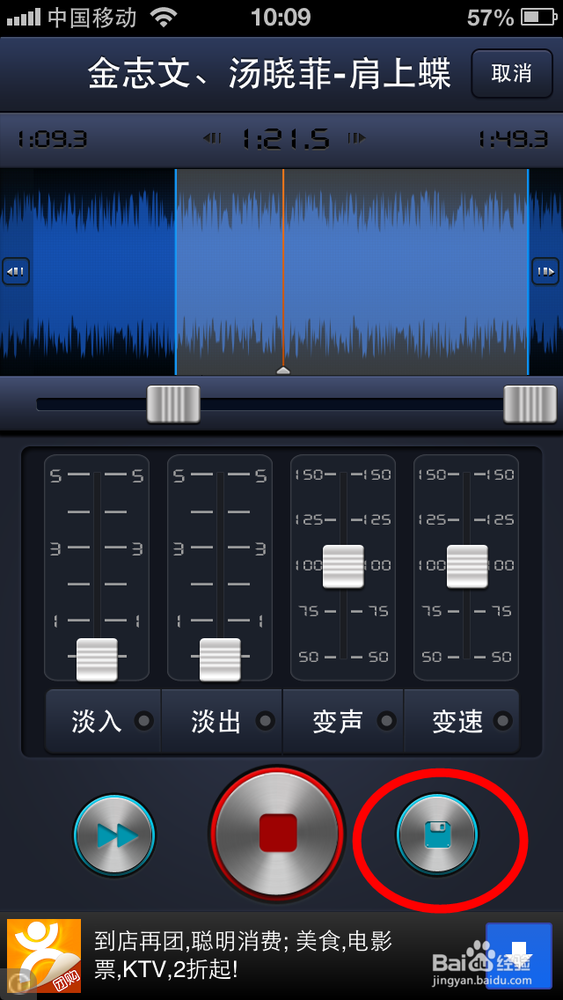This screenshot has width=563, height=1000.
Task: Click the right trim range handle
Action: tap(530, 404)
